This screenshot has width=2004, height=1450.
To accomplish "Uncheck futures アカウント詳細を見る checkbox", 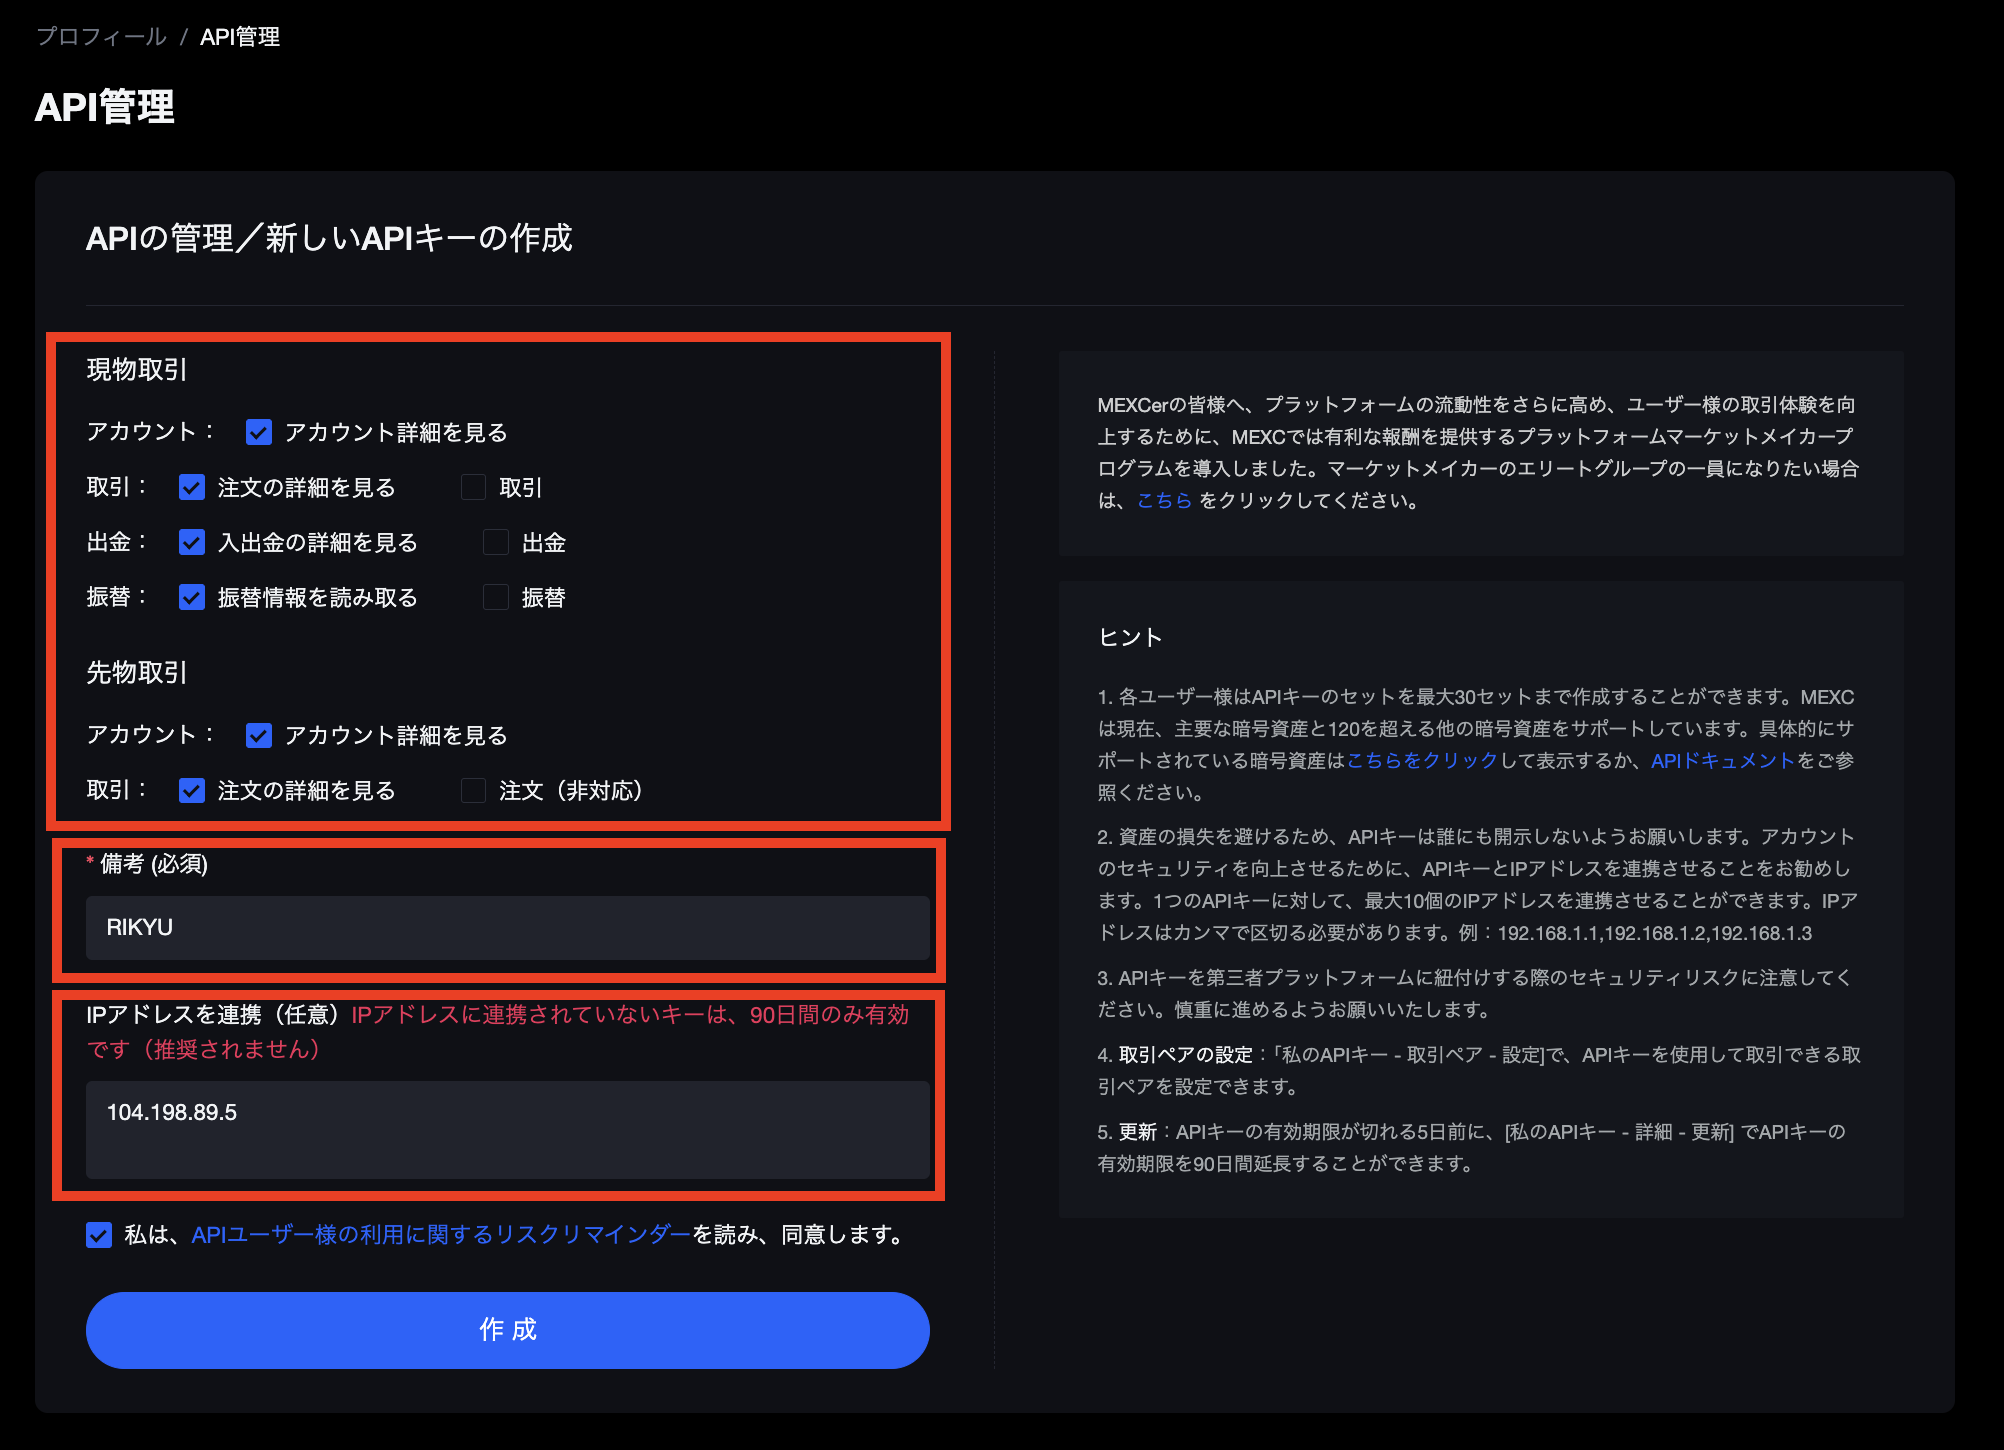I will tap(259, 735).
